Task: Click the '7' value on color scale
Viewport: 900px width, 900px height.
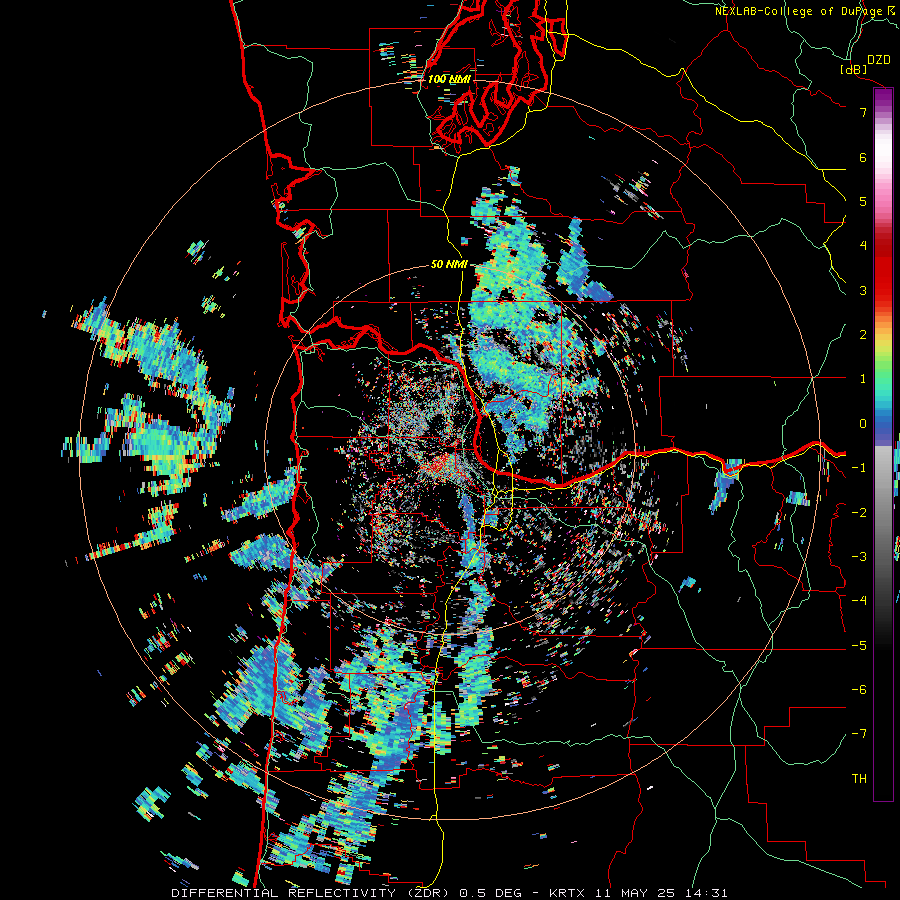Action: (x=863, y=112)
